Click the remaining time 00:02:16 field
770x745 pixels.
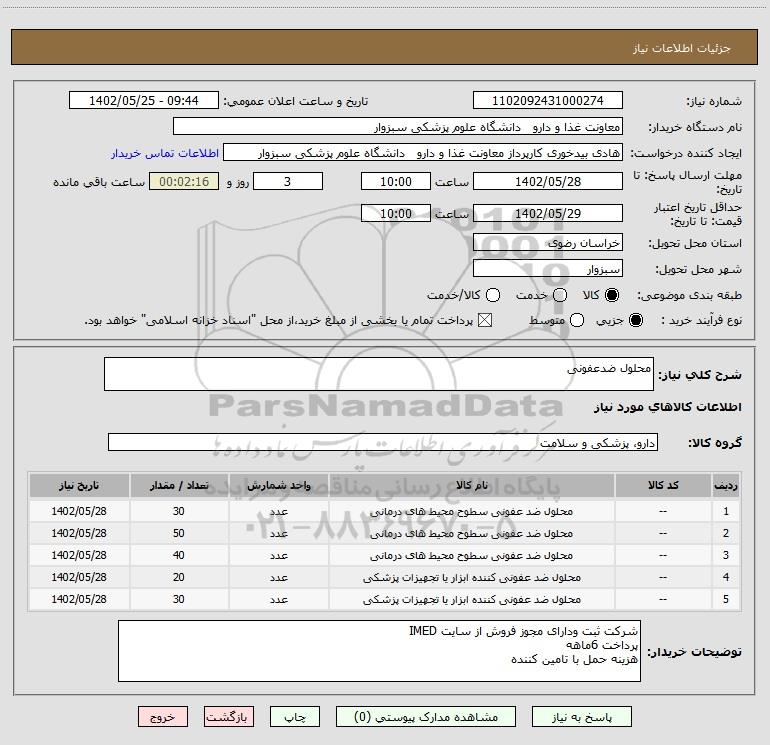click(x=184, y=181)
